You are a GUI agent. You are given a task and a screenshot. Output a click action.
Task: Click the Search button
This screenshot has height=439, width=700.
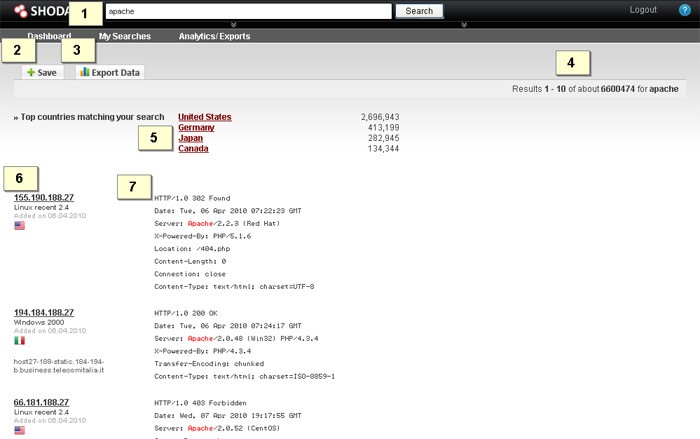click(x=419, y=11)
